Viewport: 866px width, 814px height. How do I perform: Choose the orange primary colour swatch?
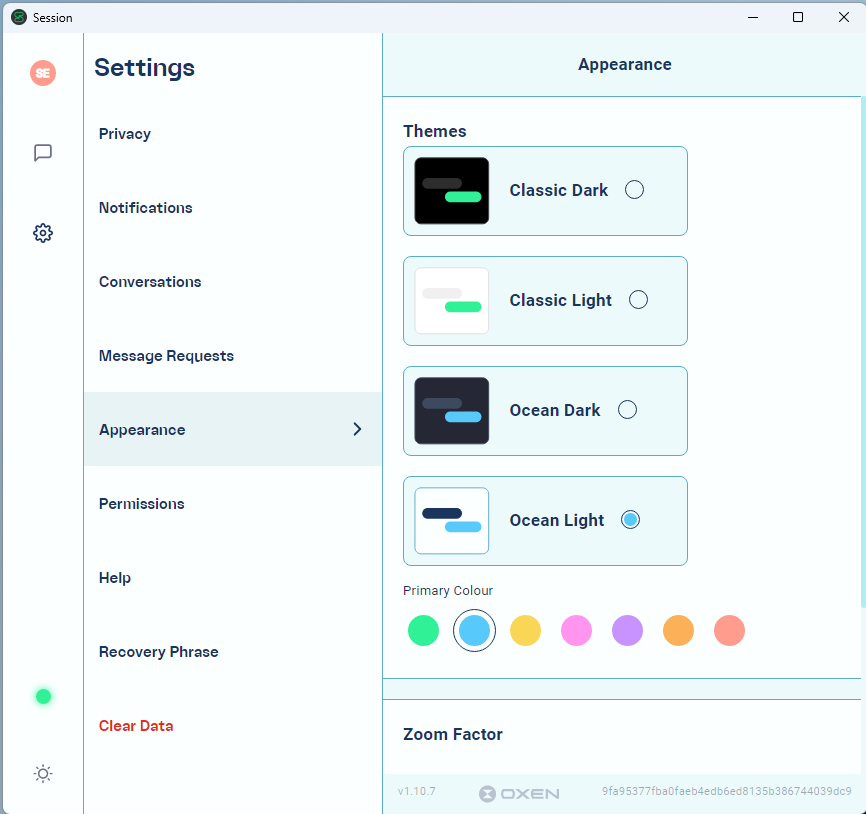678,630
